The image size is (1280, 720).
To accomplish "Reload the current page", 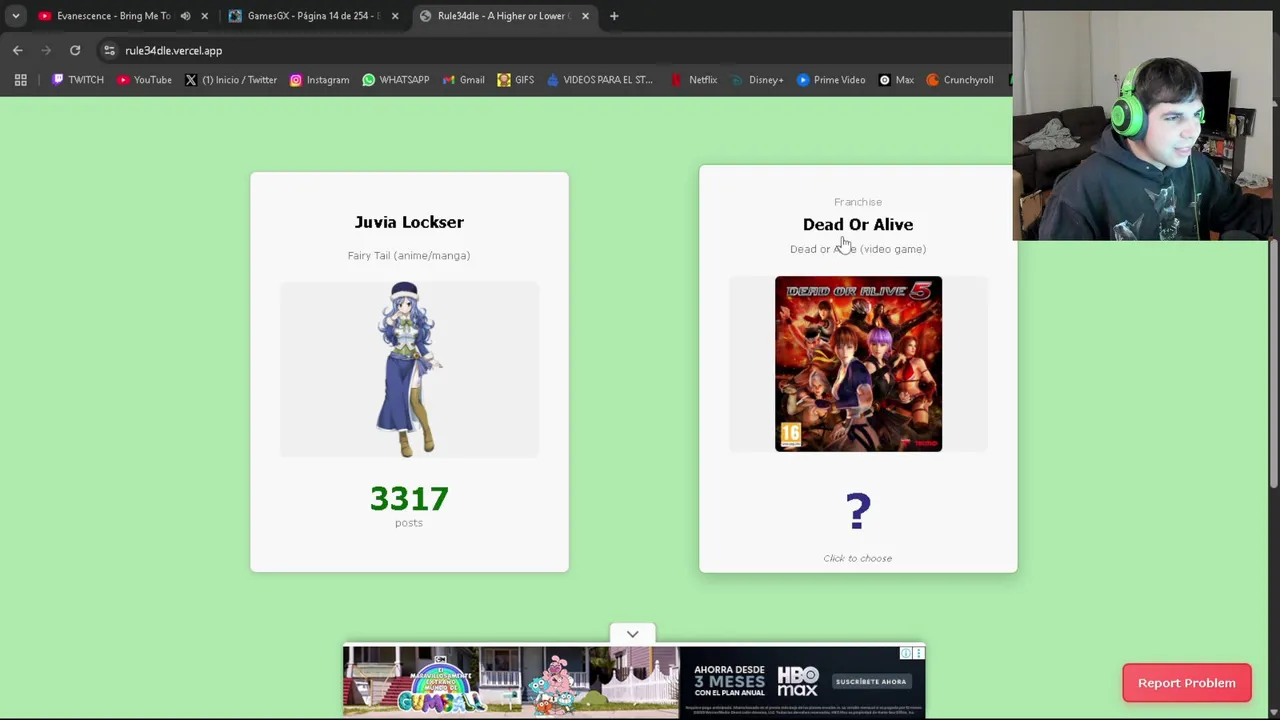I will [75, 50].
